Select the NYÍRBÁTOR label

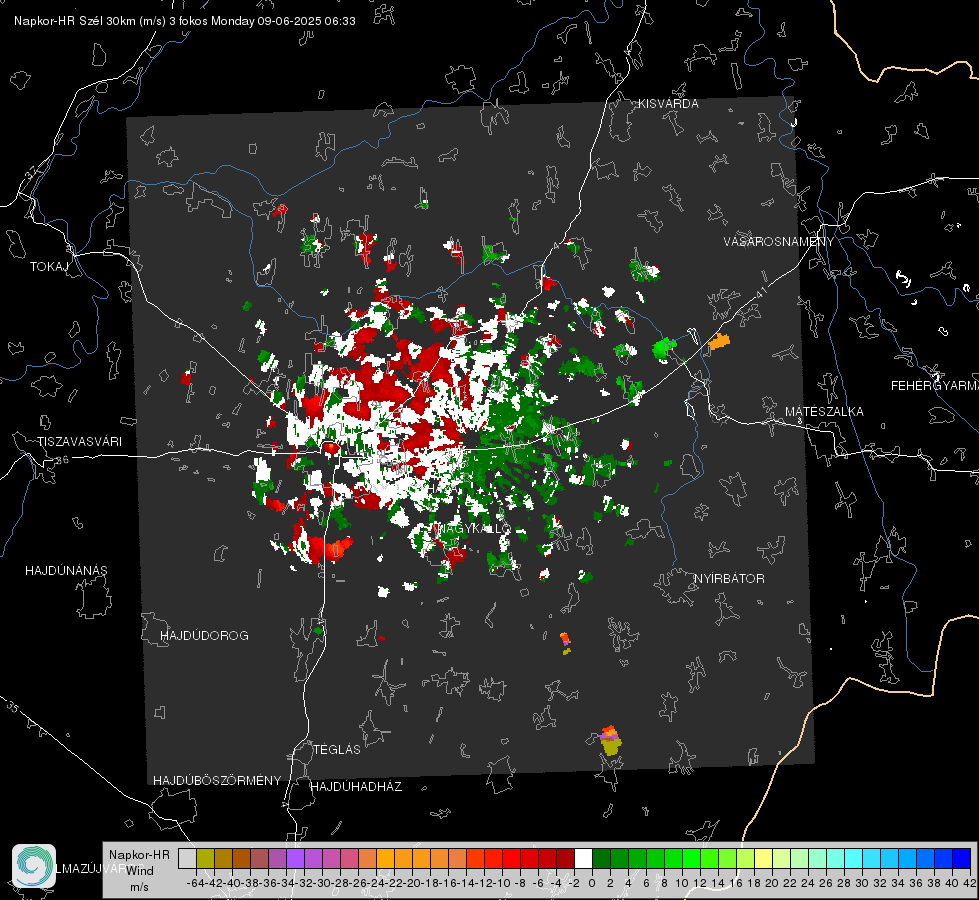pos(729,579)
